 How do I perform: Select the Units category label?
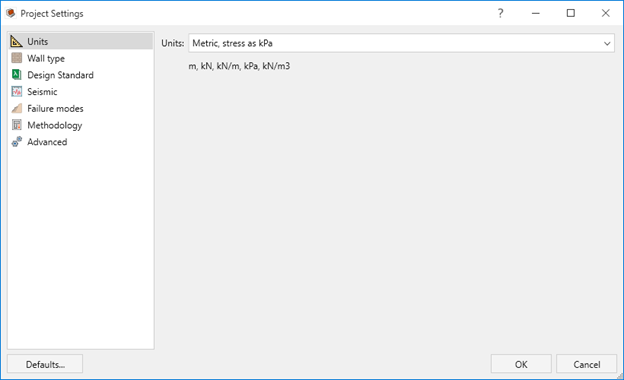coord(37,41)
